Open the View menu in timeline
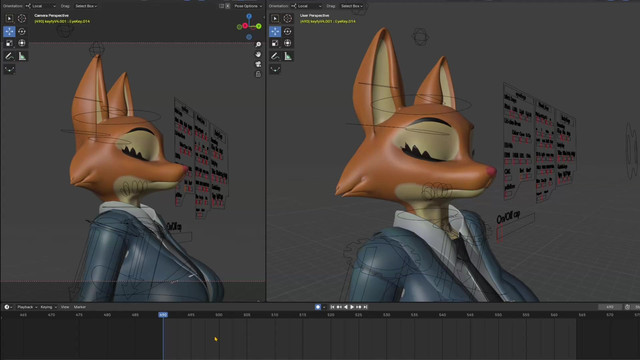The image size is (640, 360). point(65,307)
